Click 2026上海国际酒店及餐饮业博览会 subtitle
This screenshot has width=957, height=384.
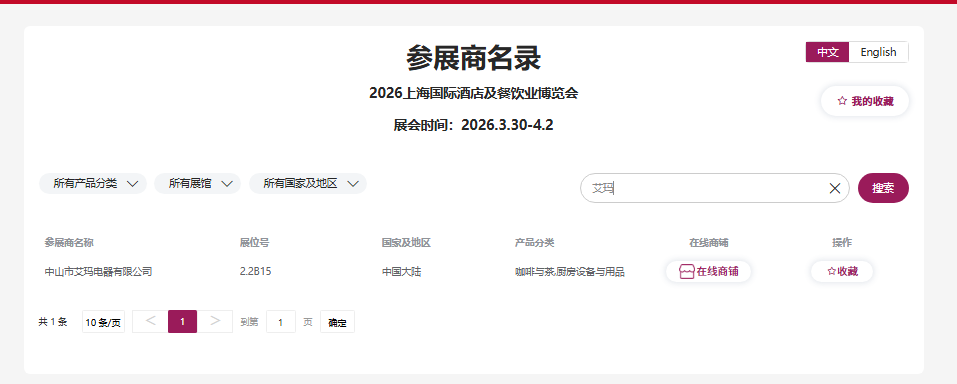[474, 93]
